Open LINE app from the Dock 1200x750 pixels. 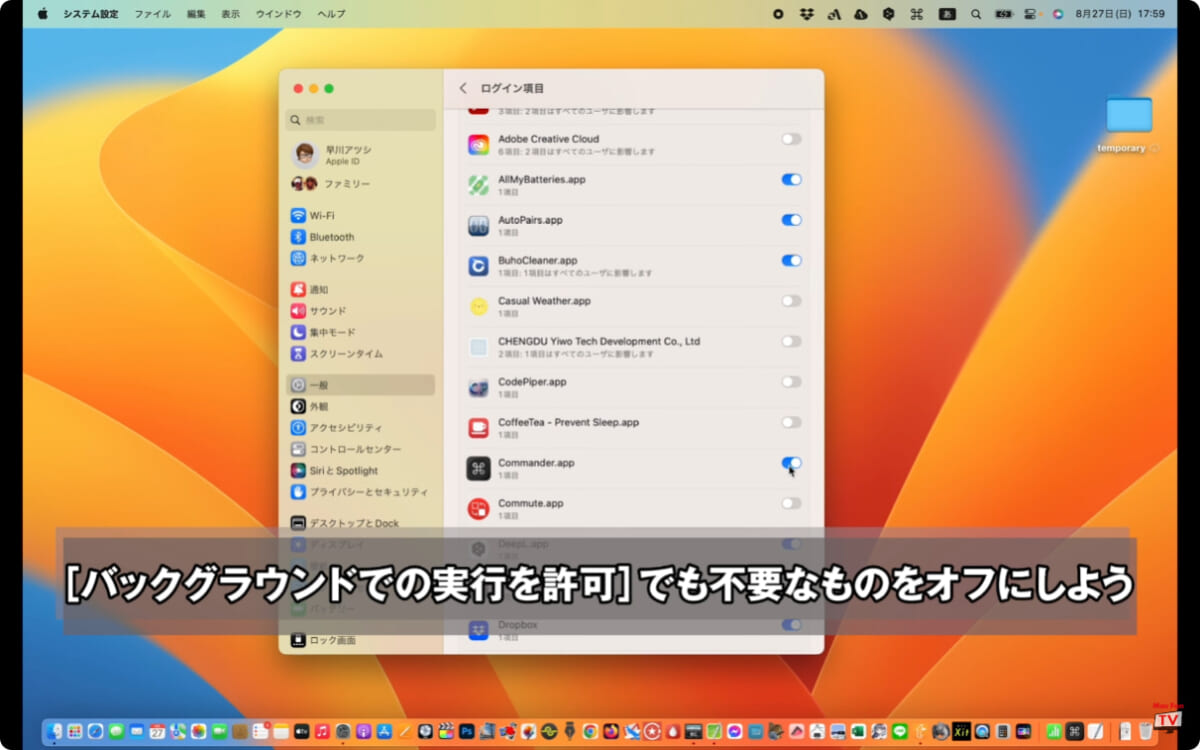[899, 731]
